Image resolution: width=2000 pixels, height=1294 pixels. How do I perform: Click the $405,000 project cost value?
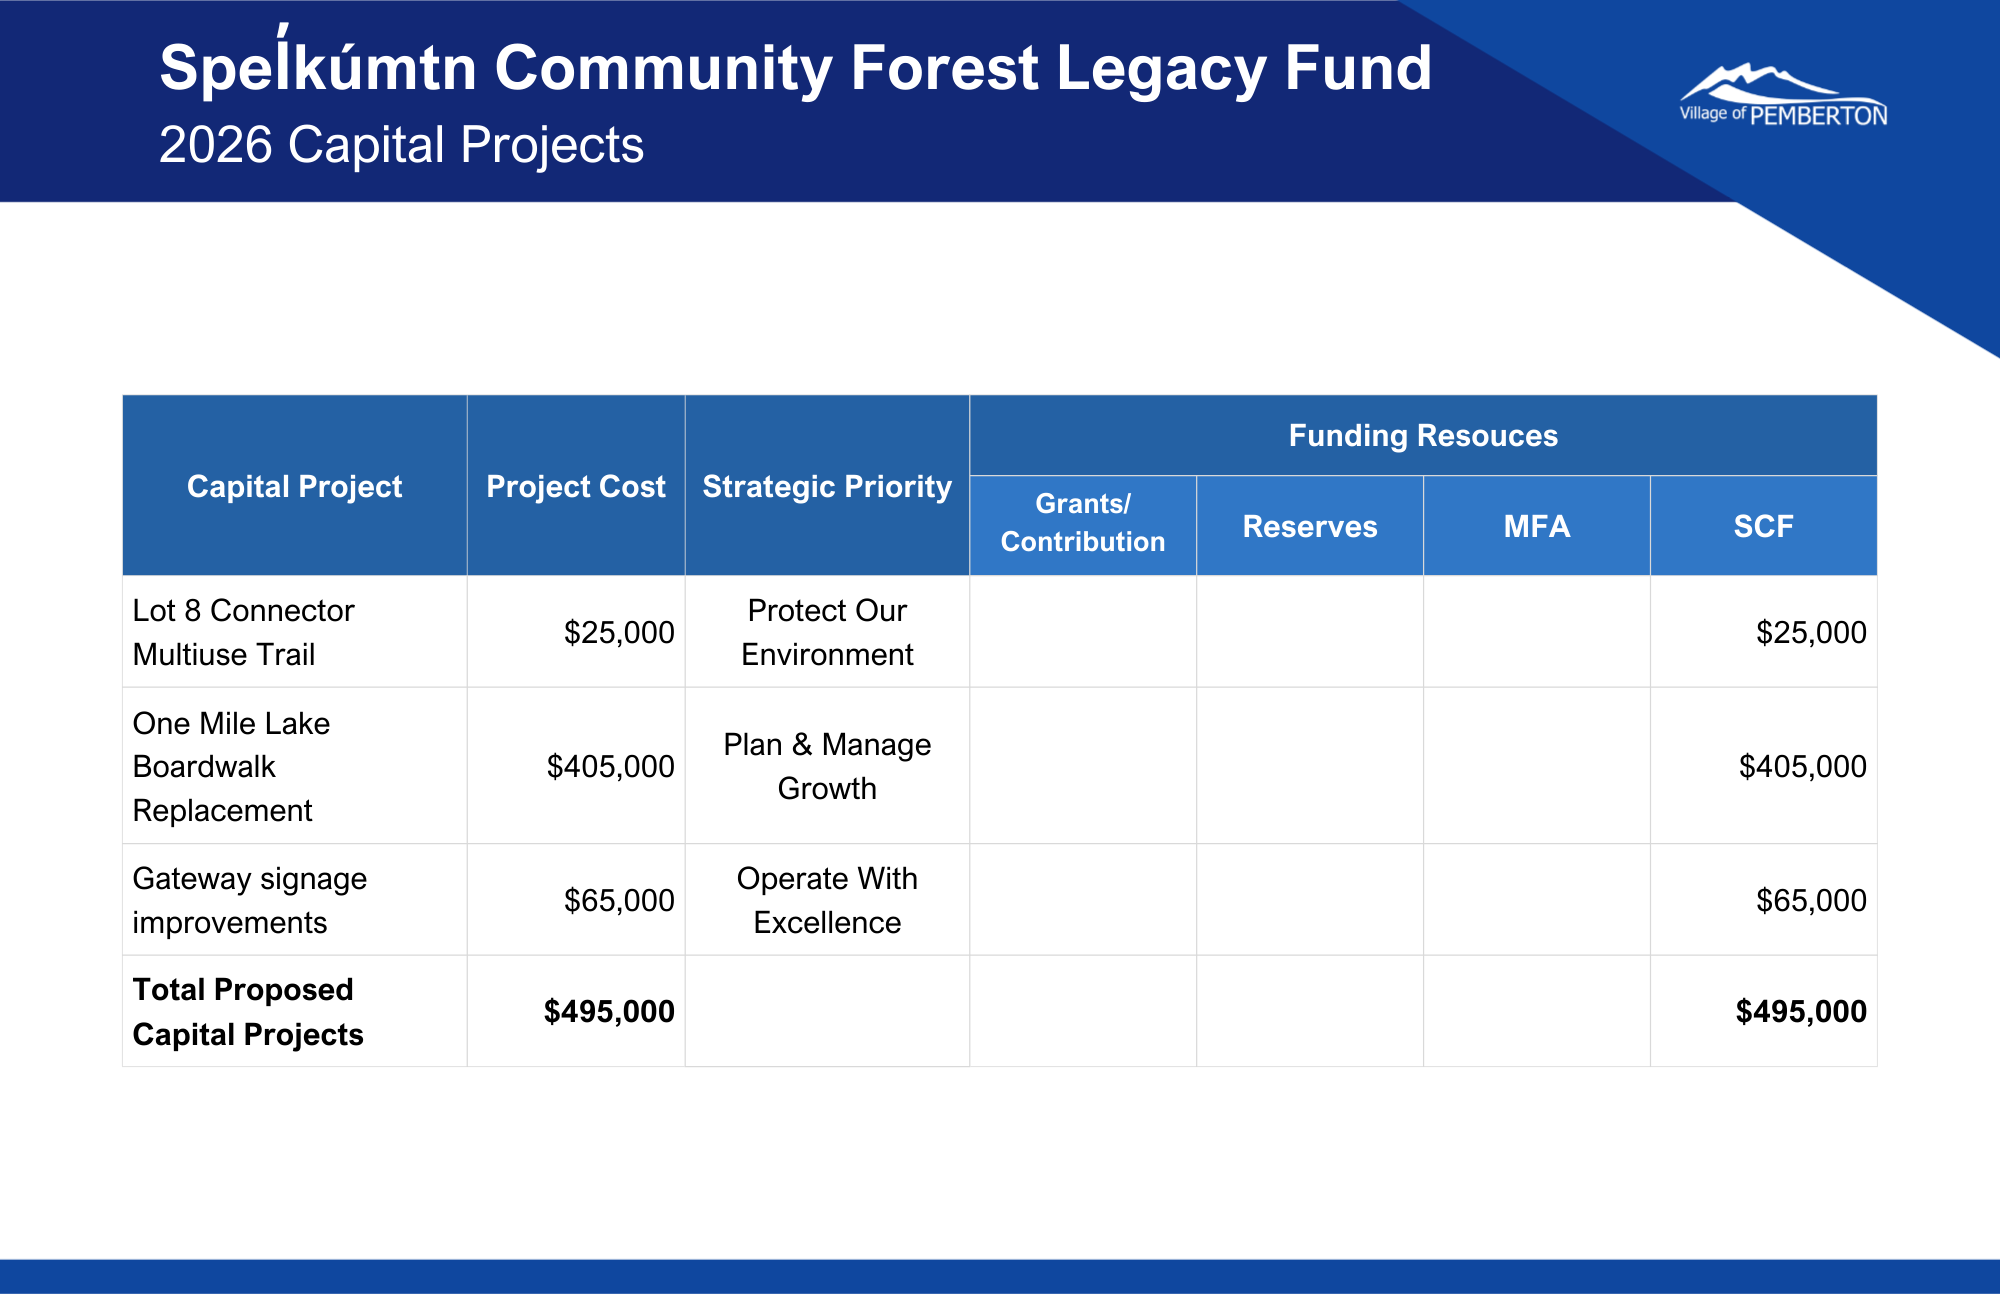tap(610, 766)
